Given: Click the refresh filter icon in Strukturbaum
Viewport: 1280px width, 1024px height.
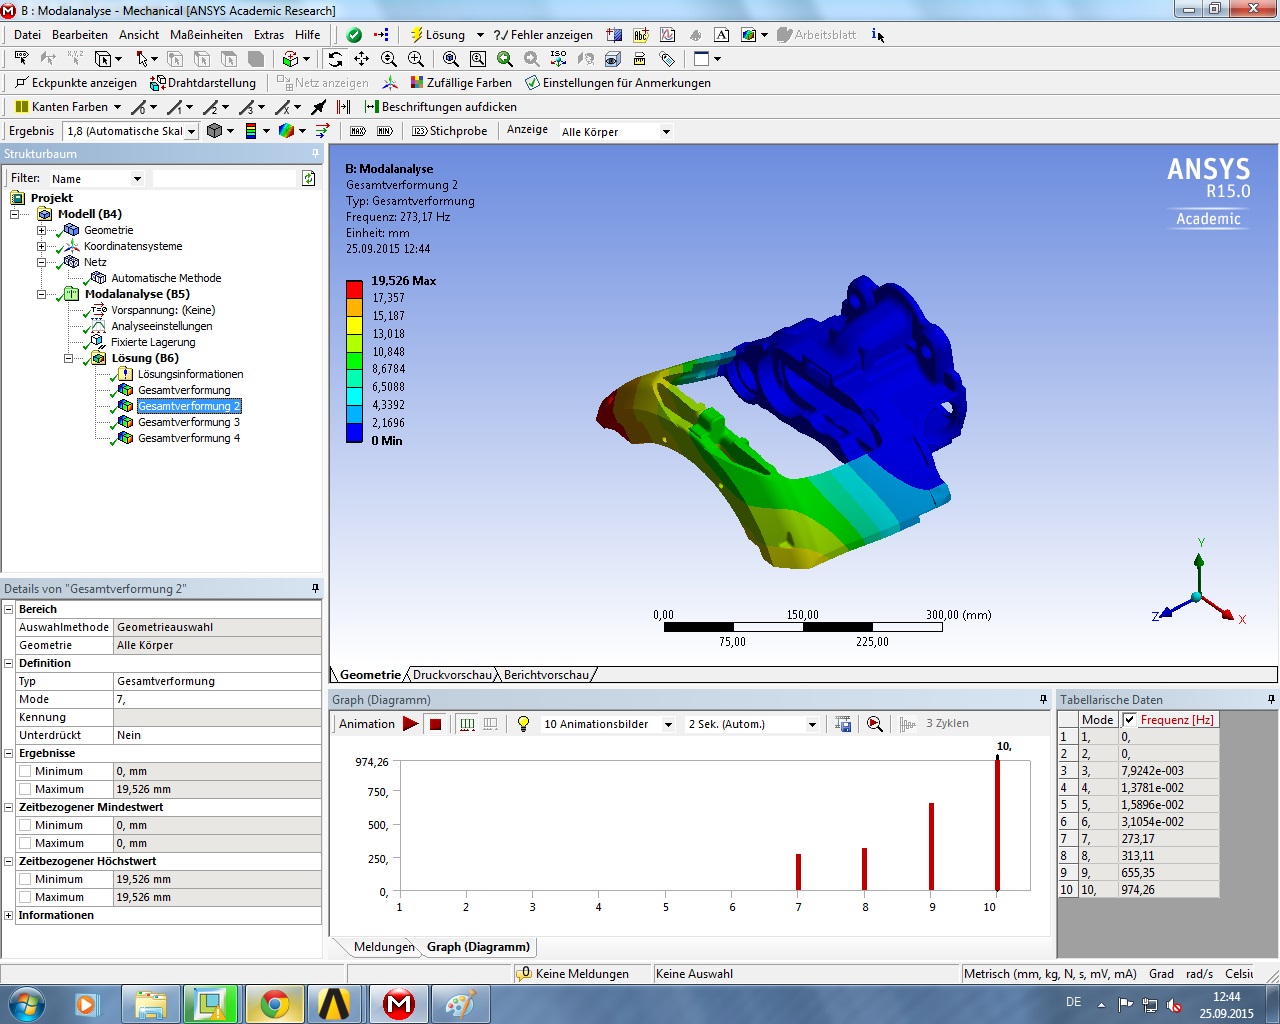Looking at the screenshot, I should (x=309, y=178).
